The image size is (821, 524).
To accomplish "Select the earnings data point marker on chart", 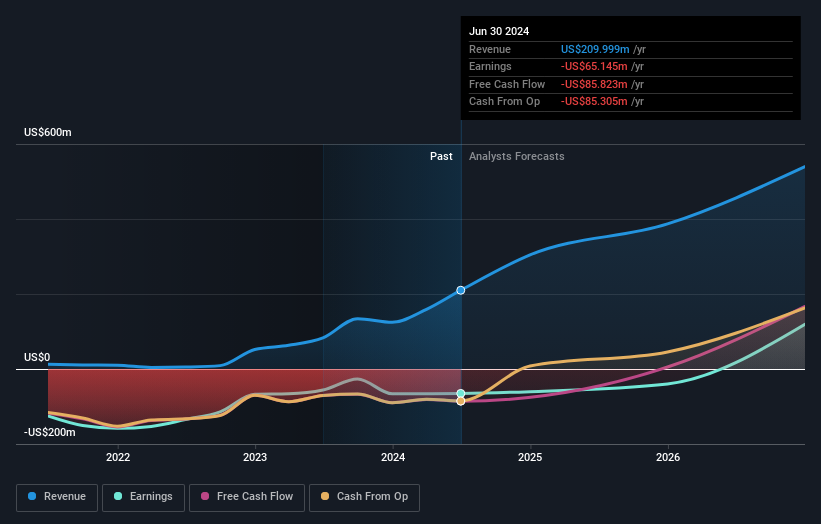I will (460, 393).
